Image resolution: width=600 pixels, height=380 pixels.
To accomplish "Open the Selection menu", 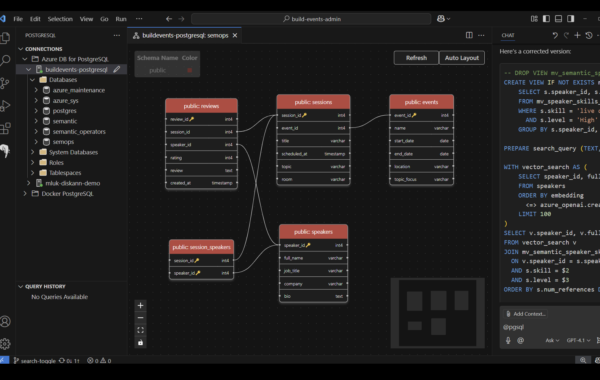I will [x=60, y=19].
